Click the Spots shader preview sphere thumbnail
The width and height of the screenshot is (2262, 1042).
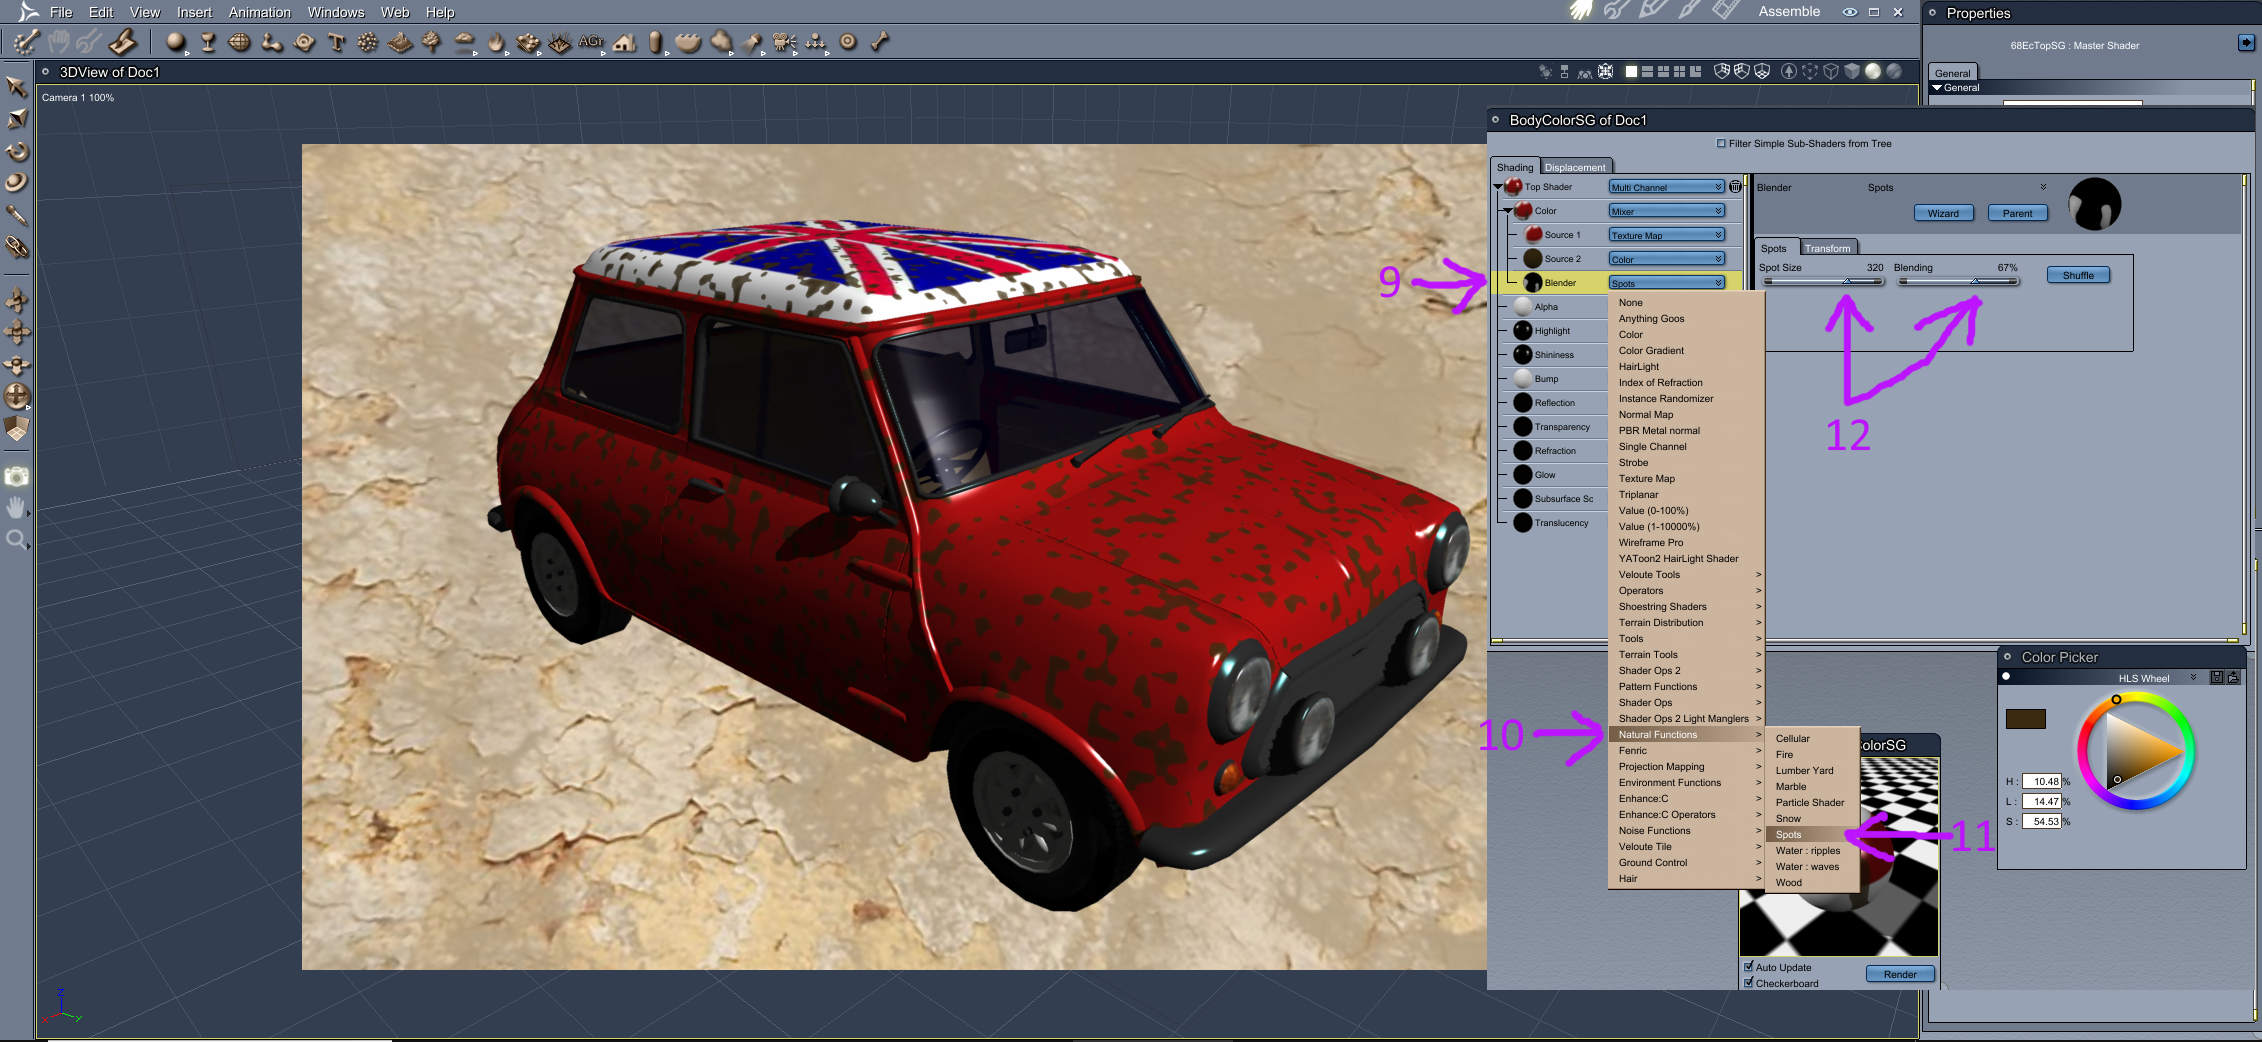coord(2094,205)
